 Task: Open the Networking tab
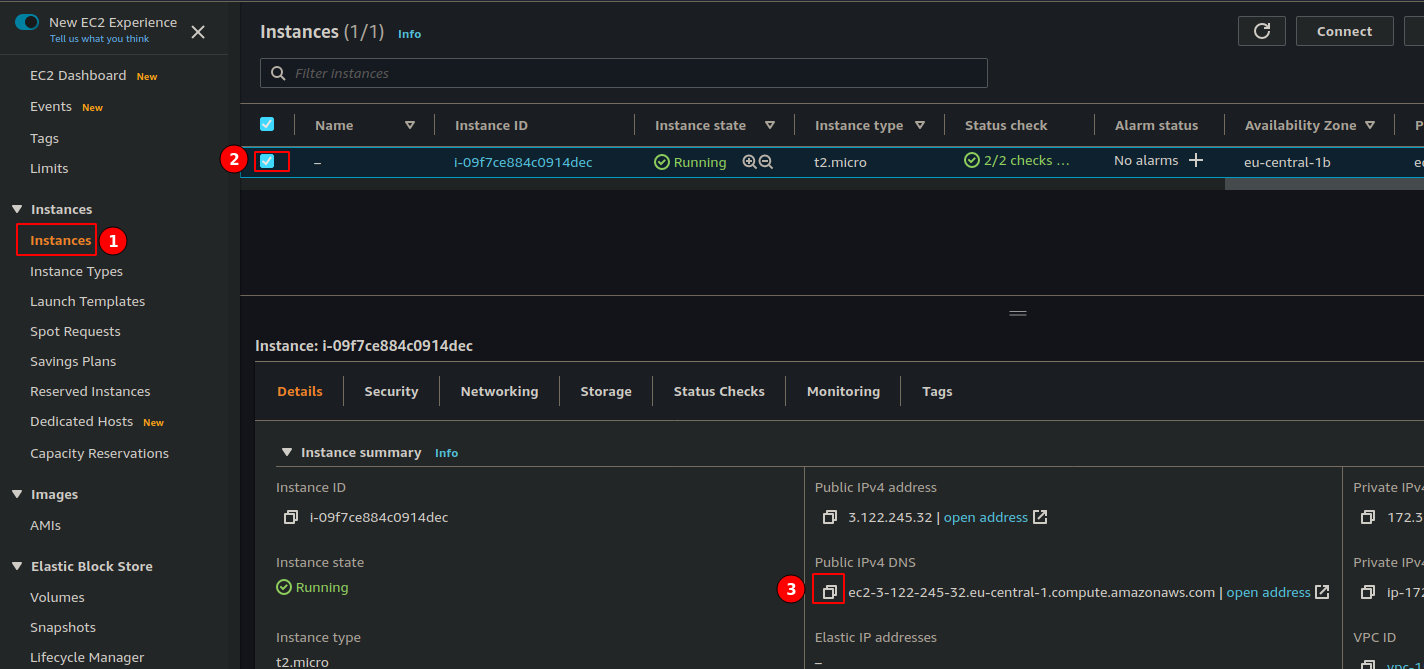pyautogui.click(x=499, y=391)
